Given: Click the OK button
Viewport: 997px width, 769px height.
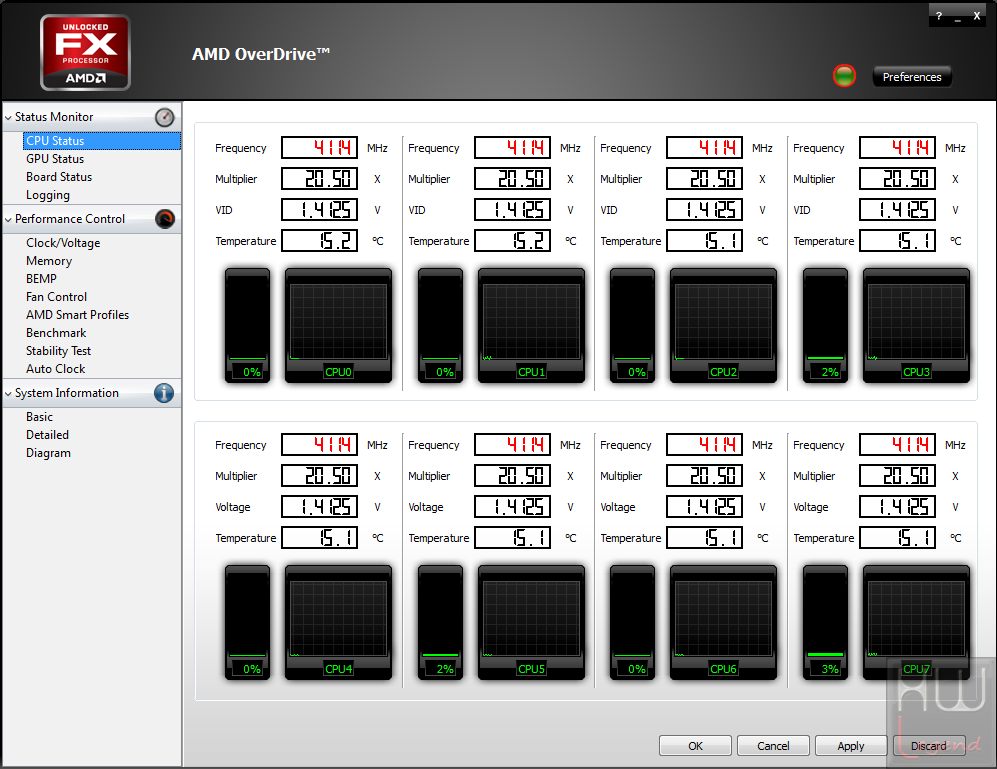Looking at the screenshot, I should [x=696, y=745].
